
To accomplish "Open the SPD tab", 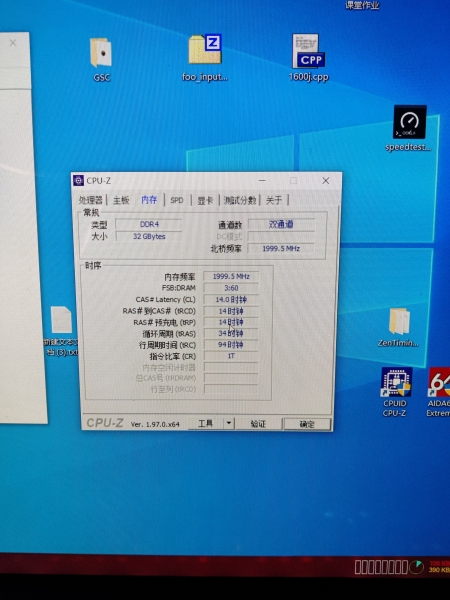I will click(x=177, y=200).
